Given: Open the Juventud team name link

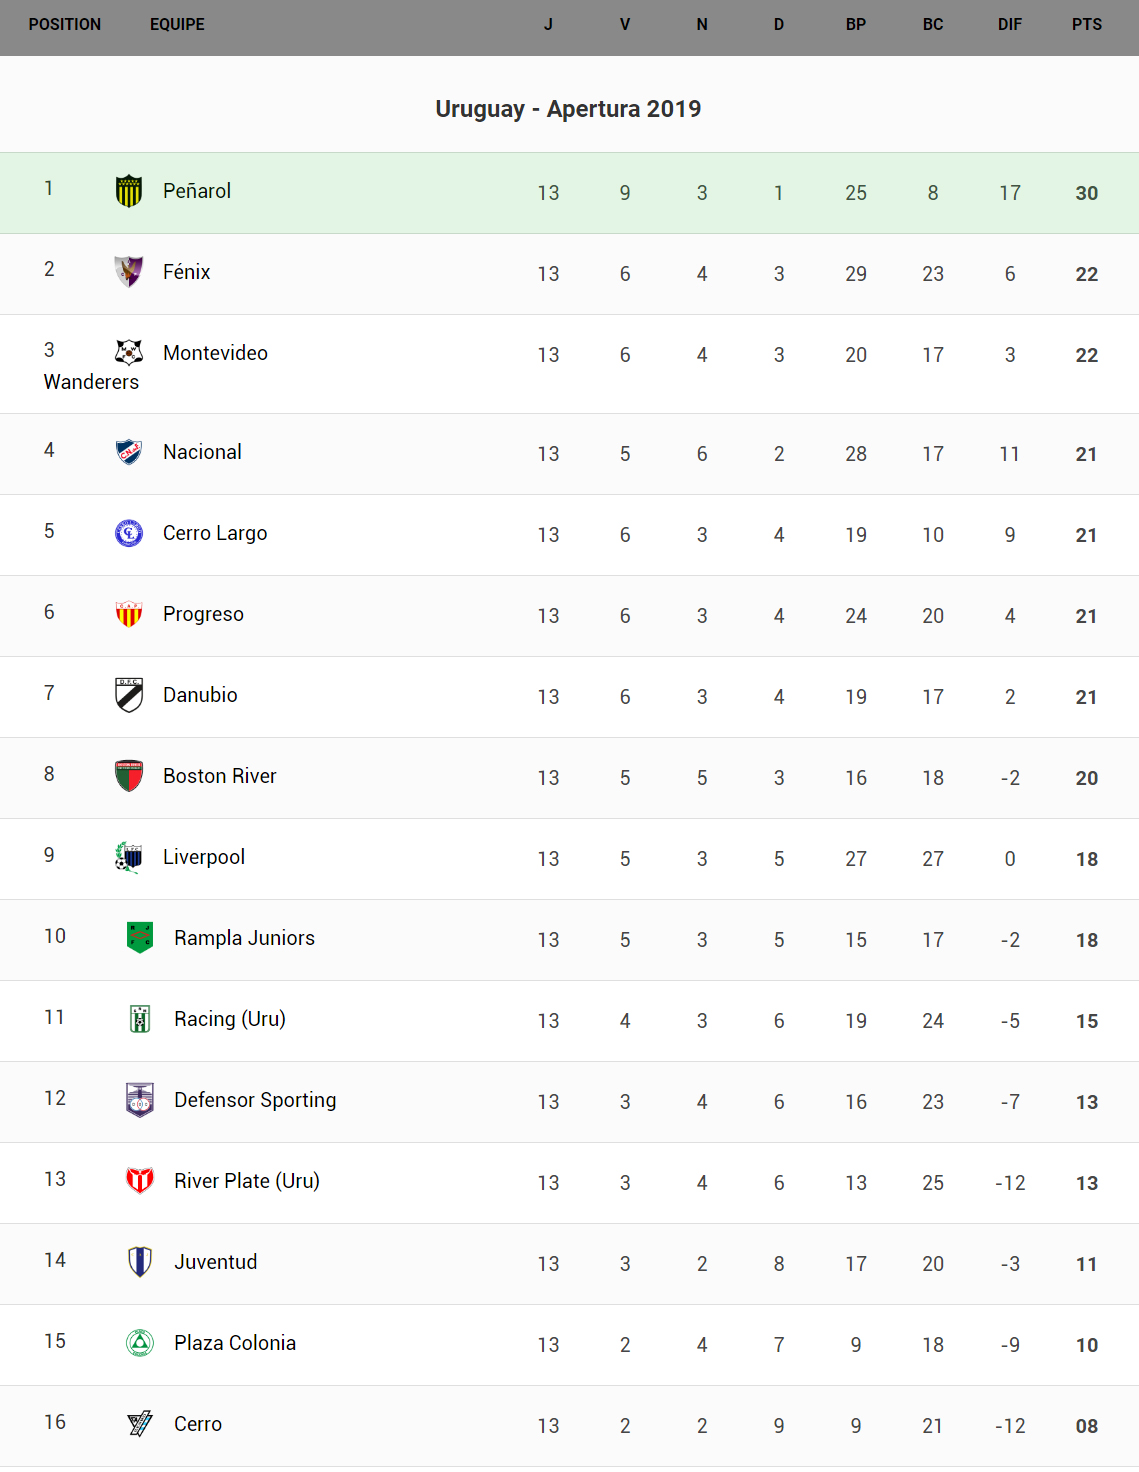Looking at the screenshot, I should click(x=215, y=1262).
